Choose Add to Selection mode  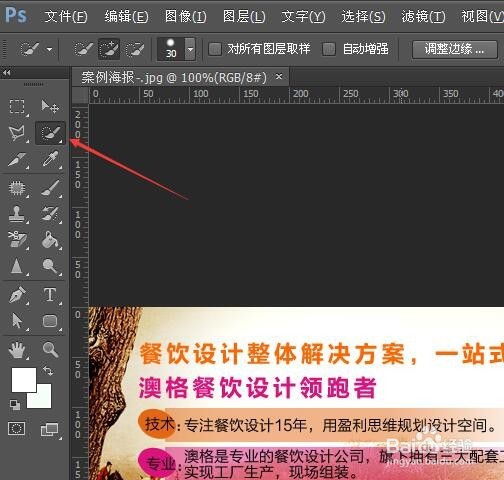[109, 49]
